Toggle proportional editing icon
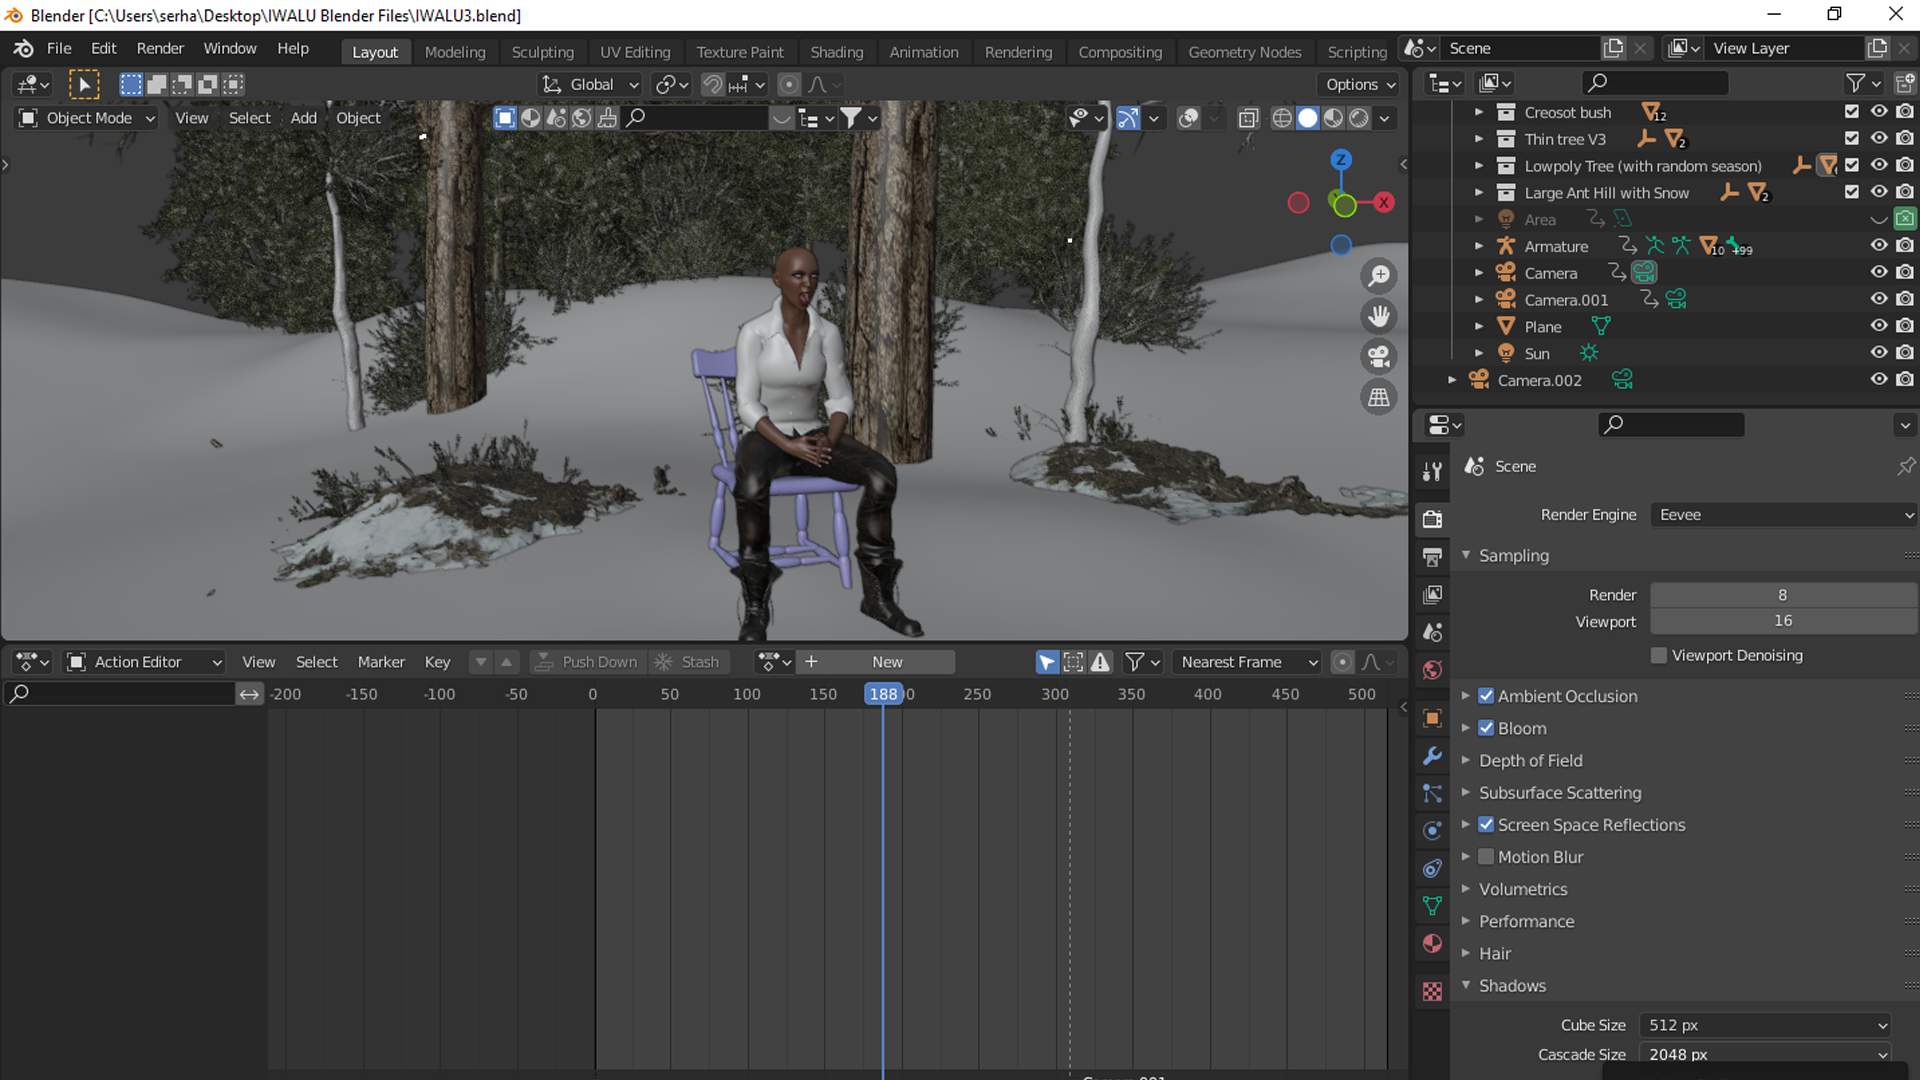 pos(789,85)
